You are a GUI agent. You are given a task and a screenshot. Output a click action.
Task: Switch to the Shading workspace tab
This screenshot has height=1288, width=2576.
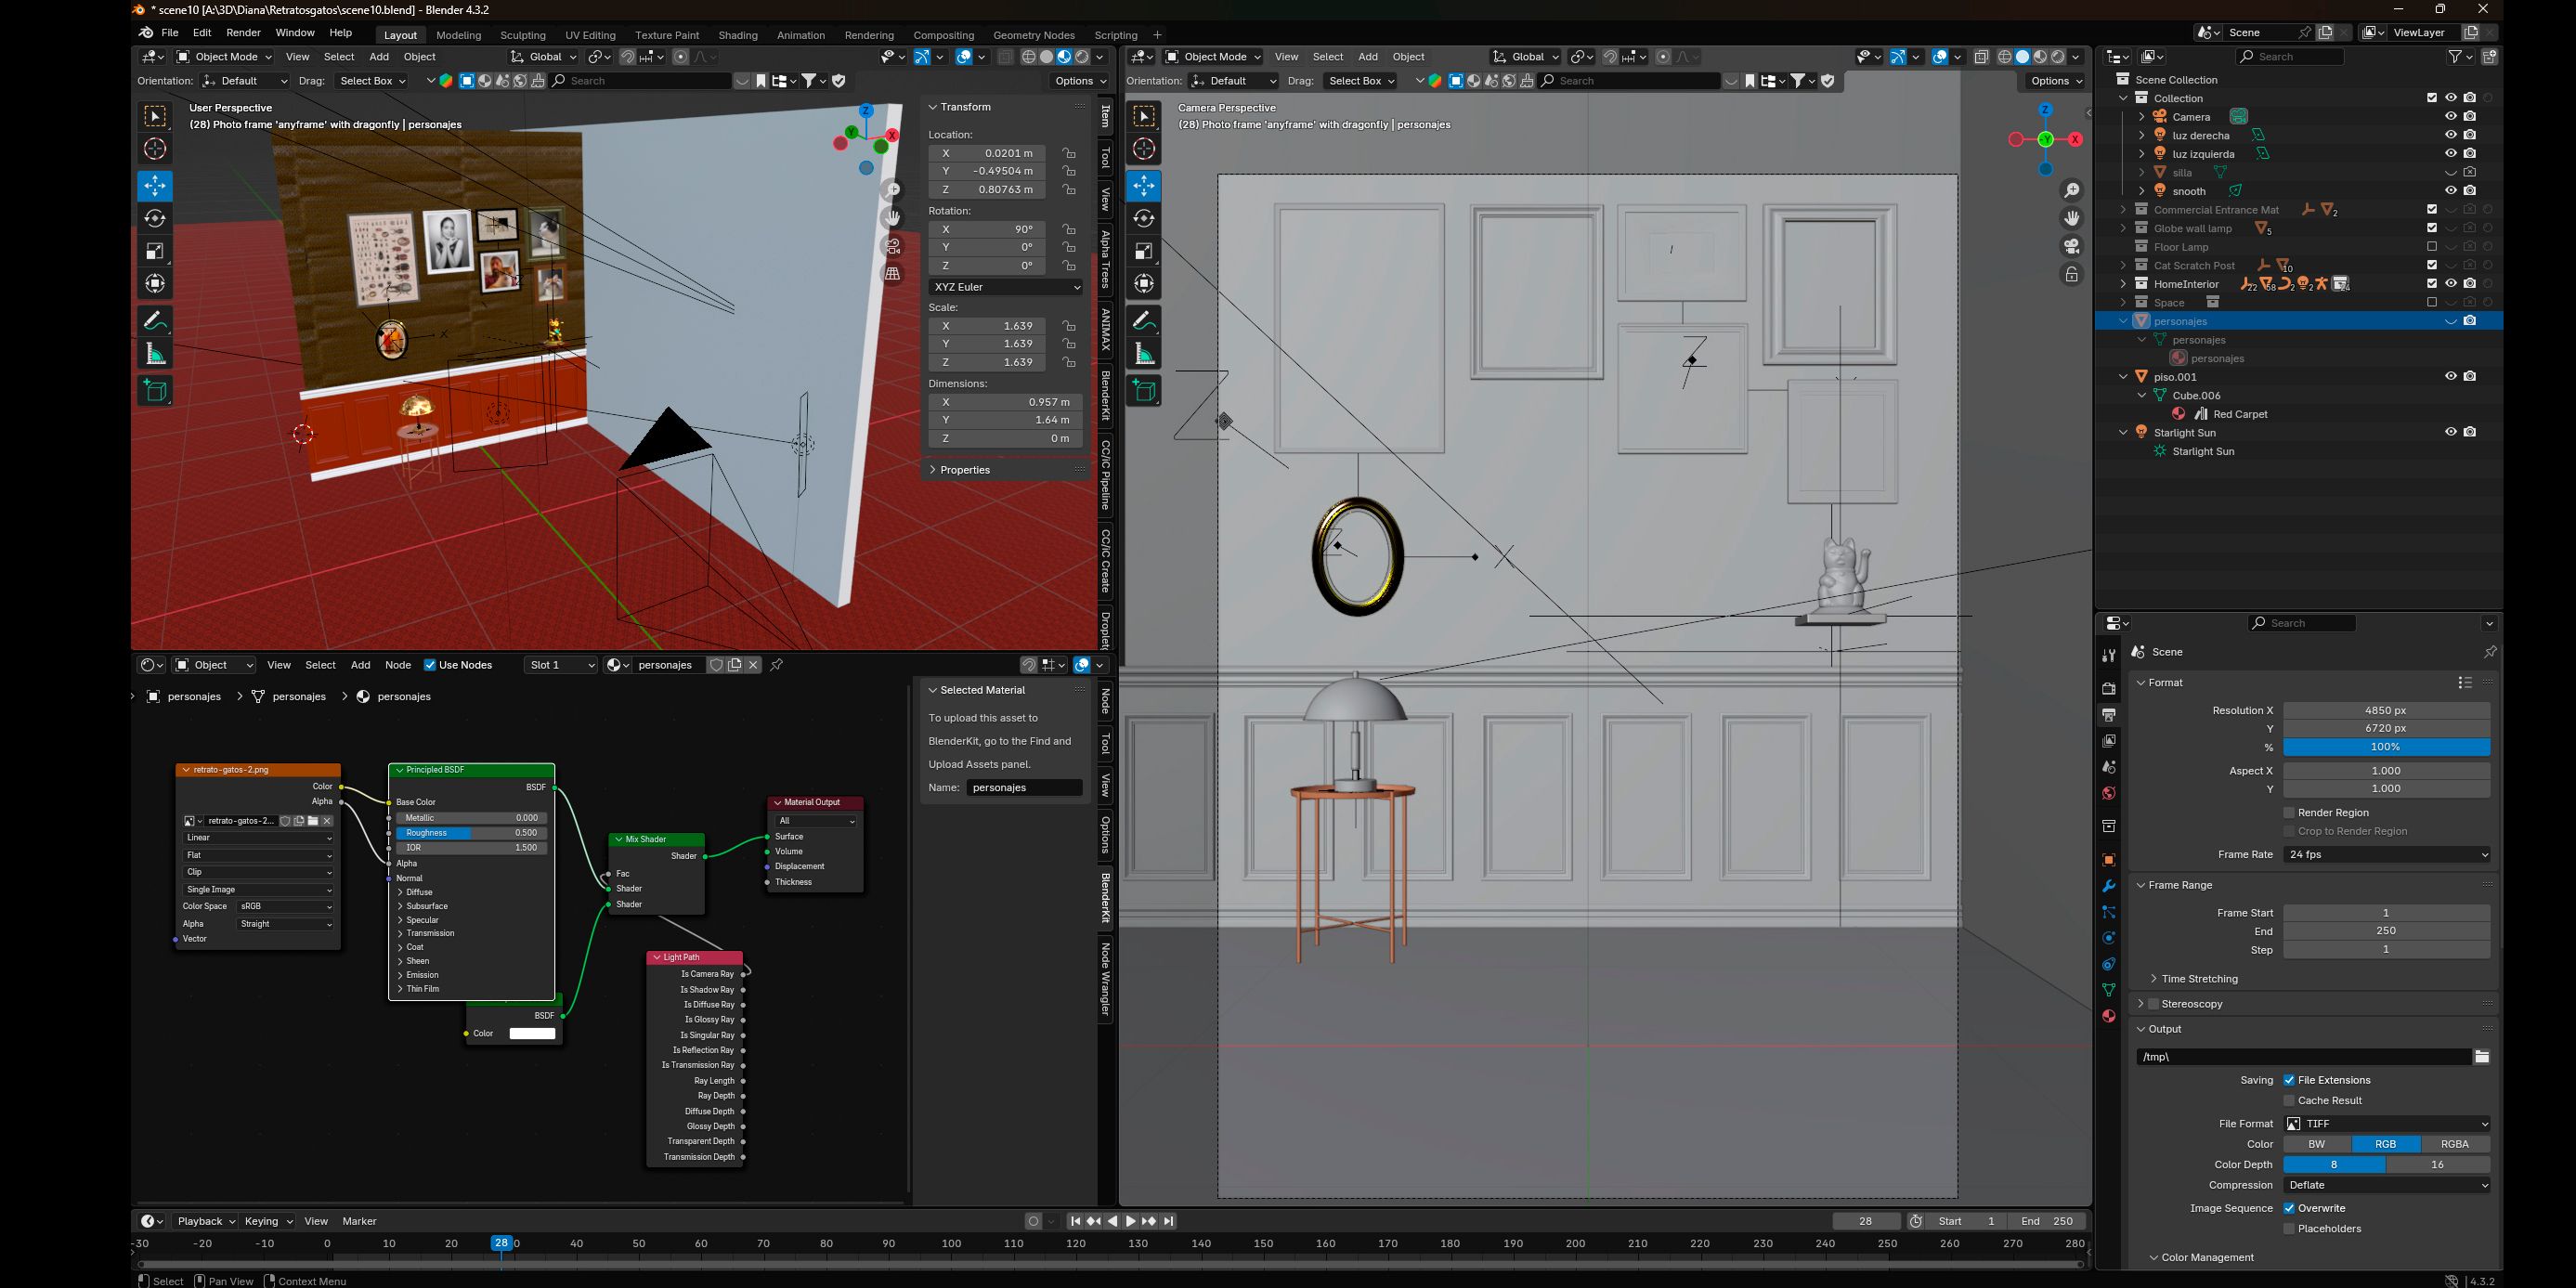click(x=738, y=35)
